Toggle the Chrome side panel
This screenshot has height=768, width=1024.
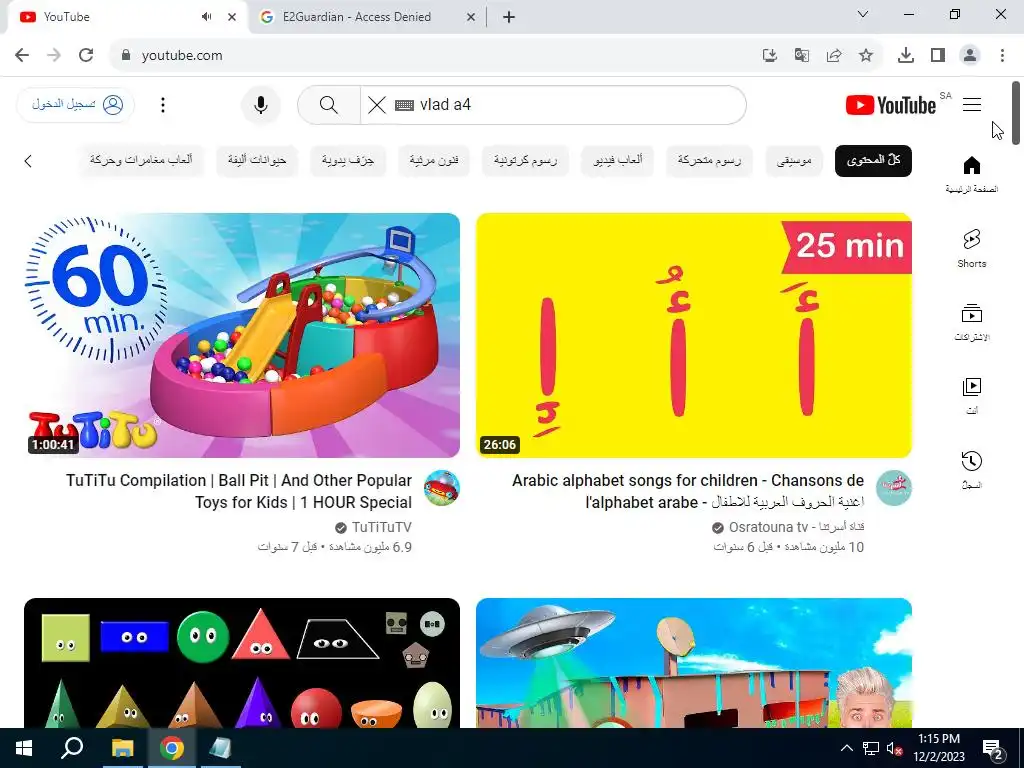(938, 56)
